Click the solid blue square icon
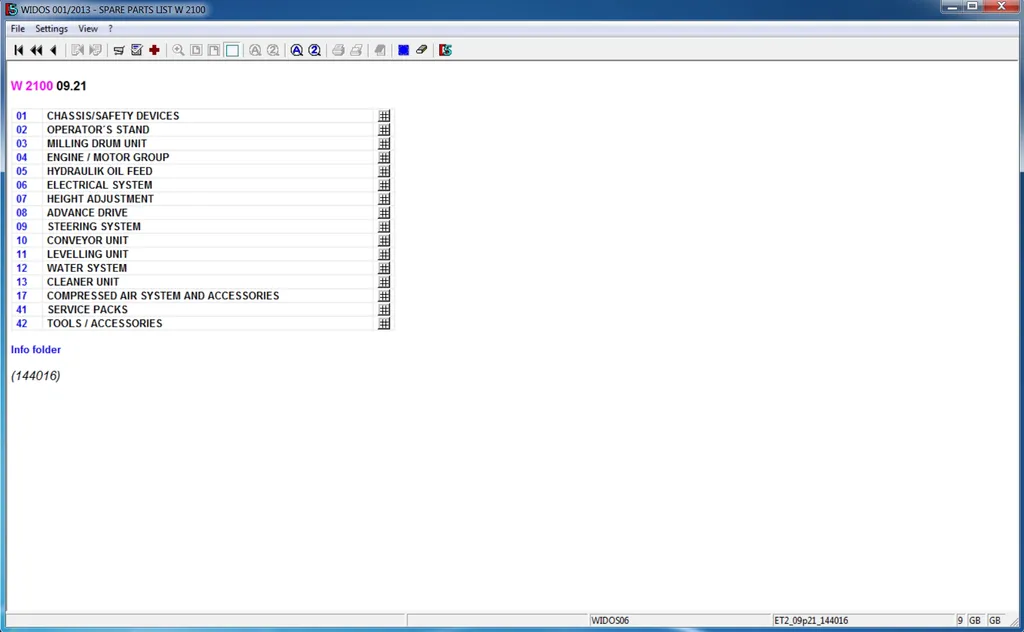The image size is (1024, 632). [x=404, y=50]
